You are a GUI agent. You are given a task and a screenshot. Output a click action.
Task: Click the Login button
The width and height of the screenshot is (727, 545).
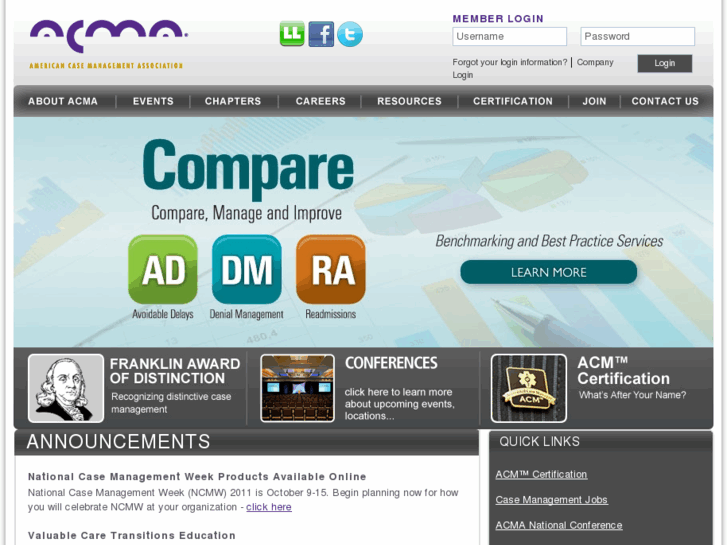(x=665, y=64)
